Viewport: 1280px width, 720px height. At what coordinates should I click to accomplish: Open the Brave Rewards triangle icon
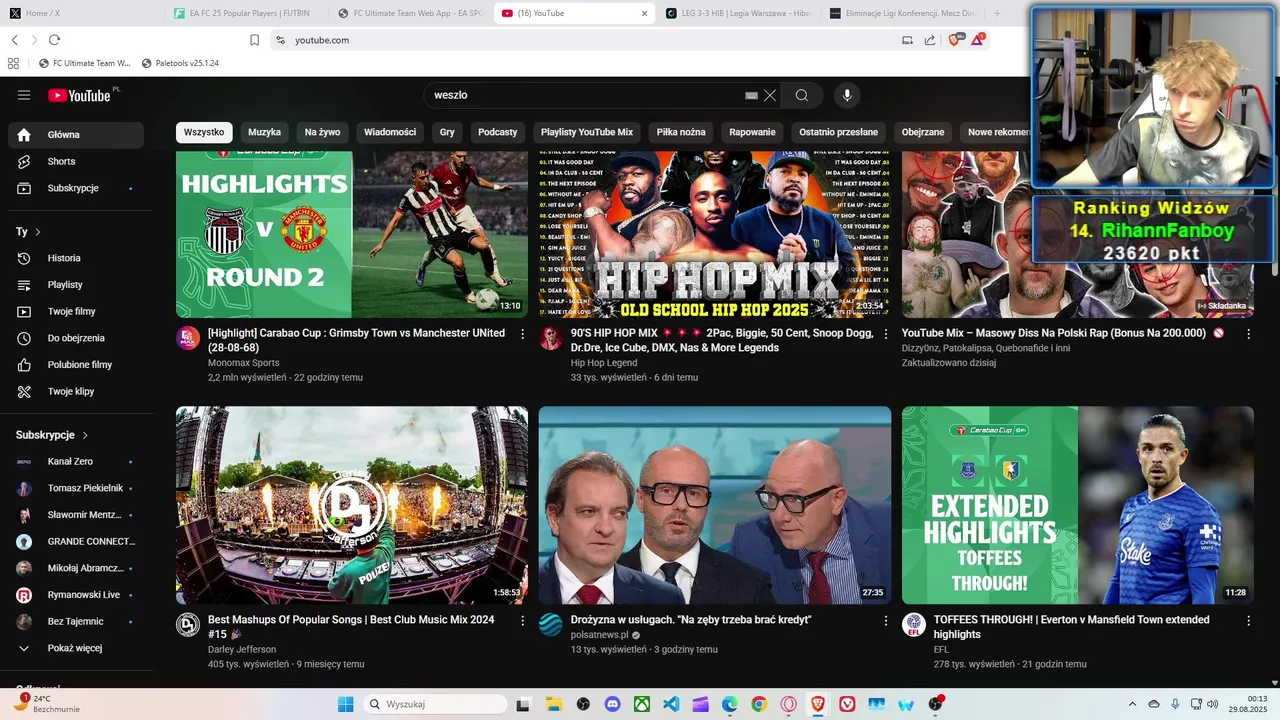click(978, 40)
